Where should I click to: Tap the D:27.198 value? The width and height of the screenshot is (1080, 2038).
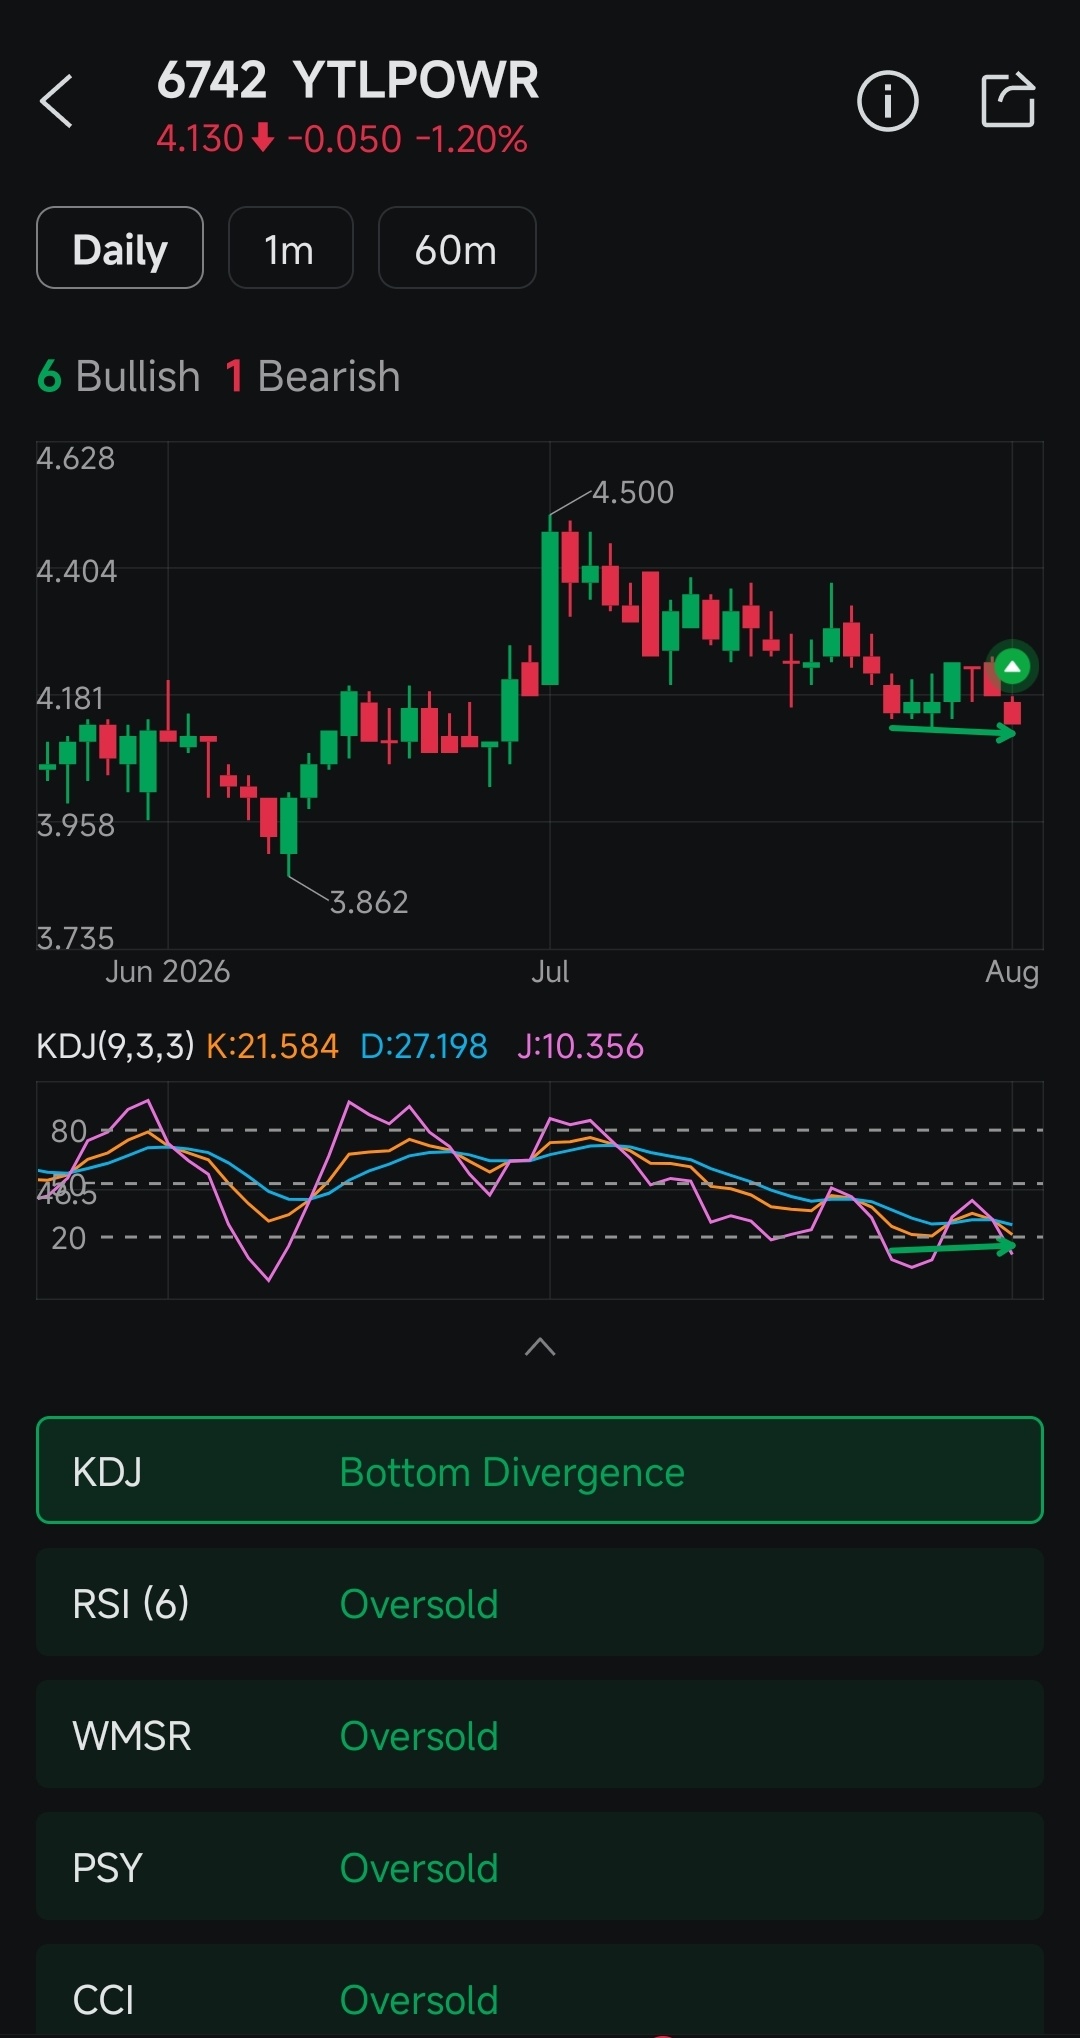click(x=424, y=1046)
